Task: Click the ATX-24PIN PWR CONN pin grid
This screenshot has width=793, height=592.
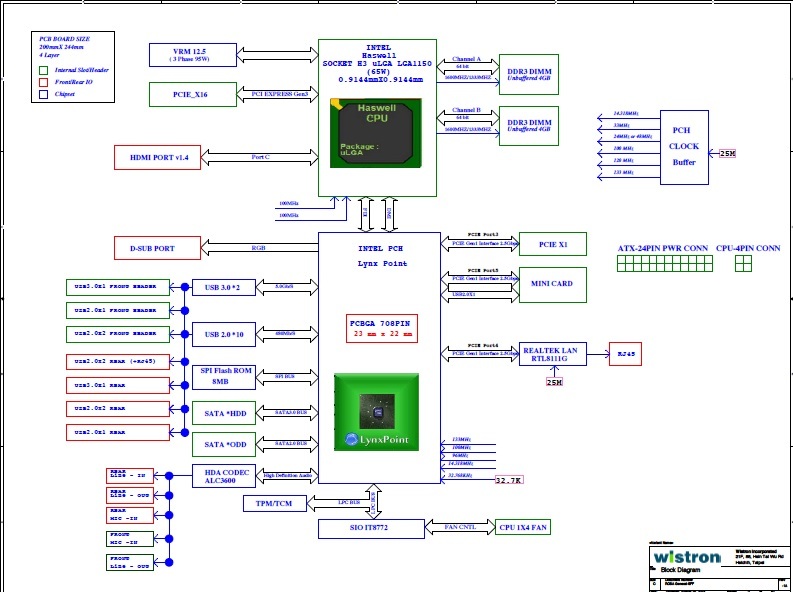Action: point(665,263)
